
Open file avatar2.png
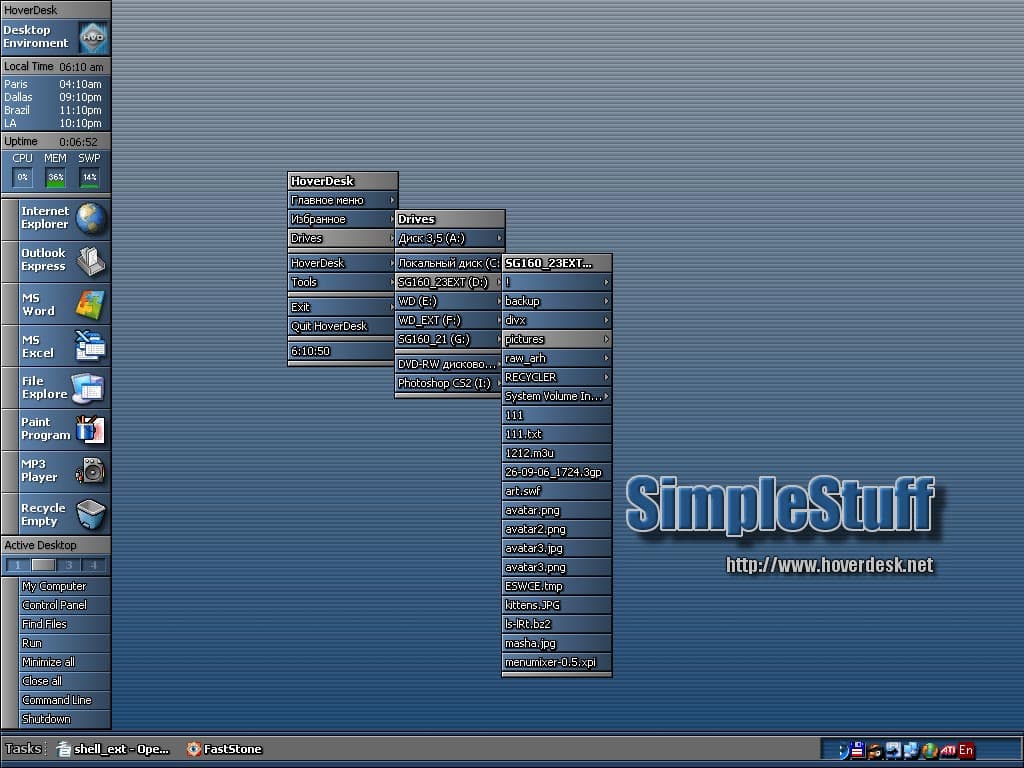click(x=556, y=529)
